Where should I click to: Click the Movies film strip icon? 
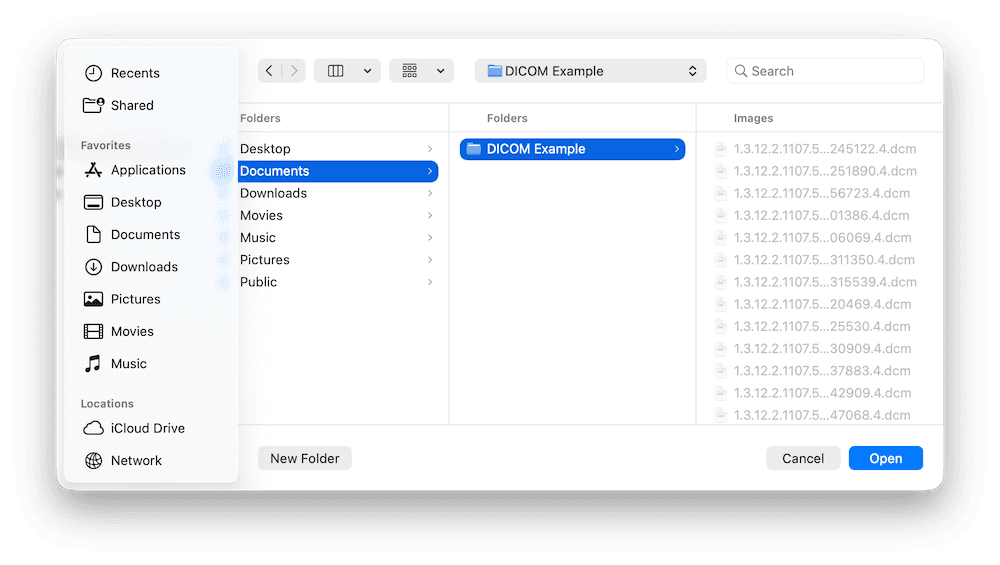pyautogui.click(x=93, y=332)
